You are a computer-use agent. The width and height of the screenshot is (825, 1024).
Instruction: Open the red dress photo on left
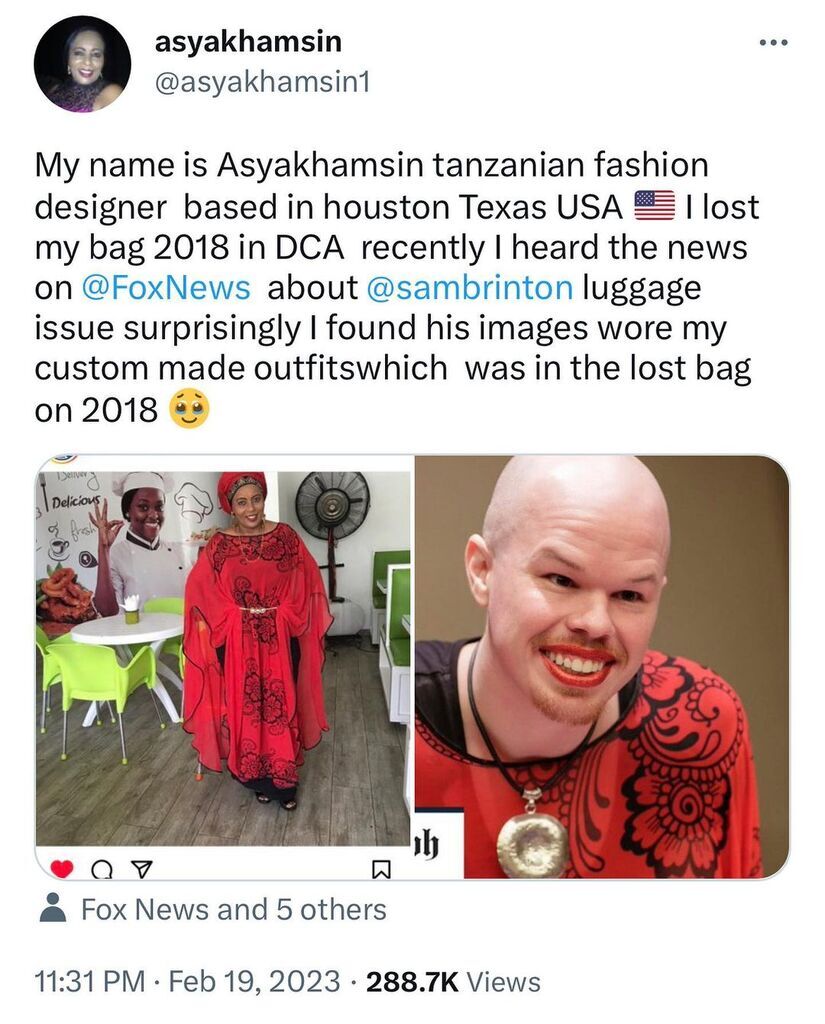[224, 659]
